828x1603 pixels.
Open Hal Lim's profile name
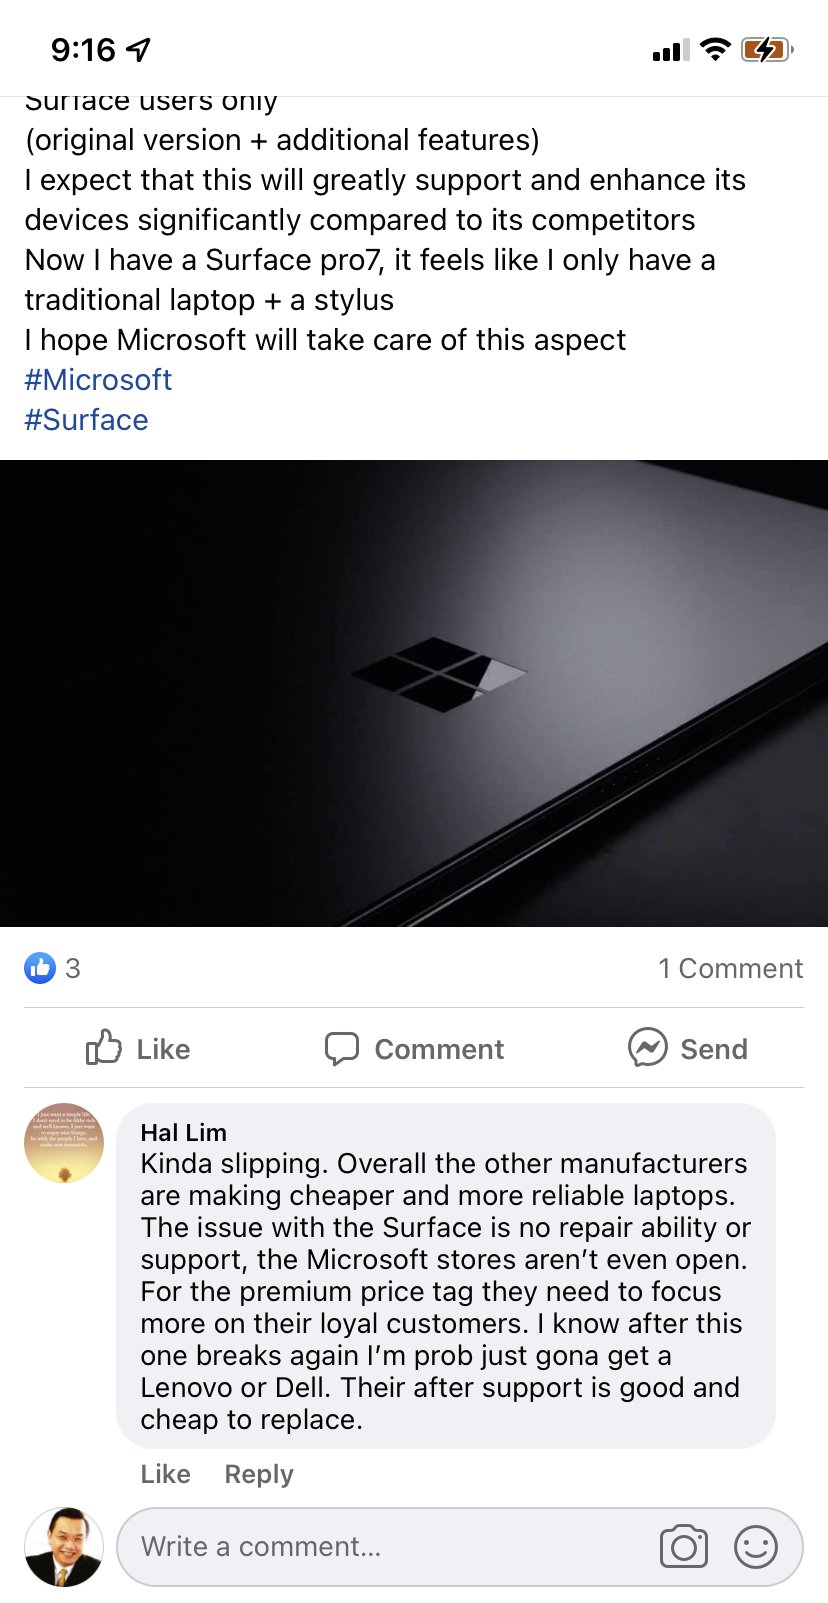pos(184,1132)
